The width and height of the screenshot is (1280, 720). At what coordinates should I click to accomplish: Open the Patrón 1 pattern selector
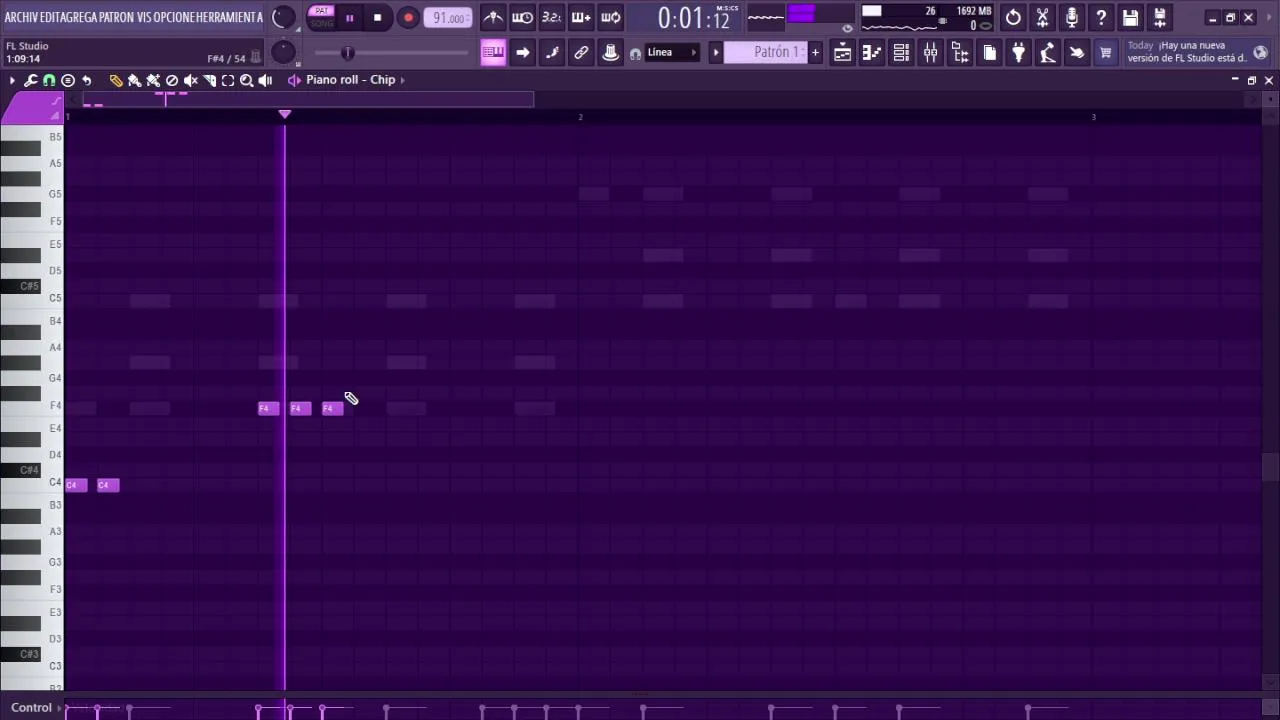765,53
